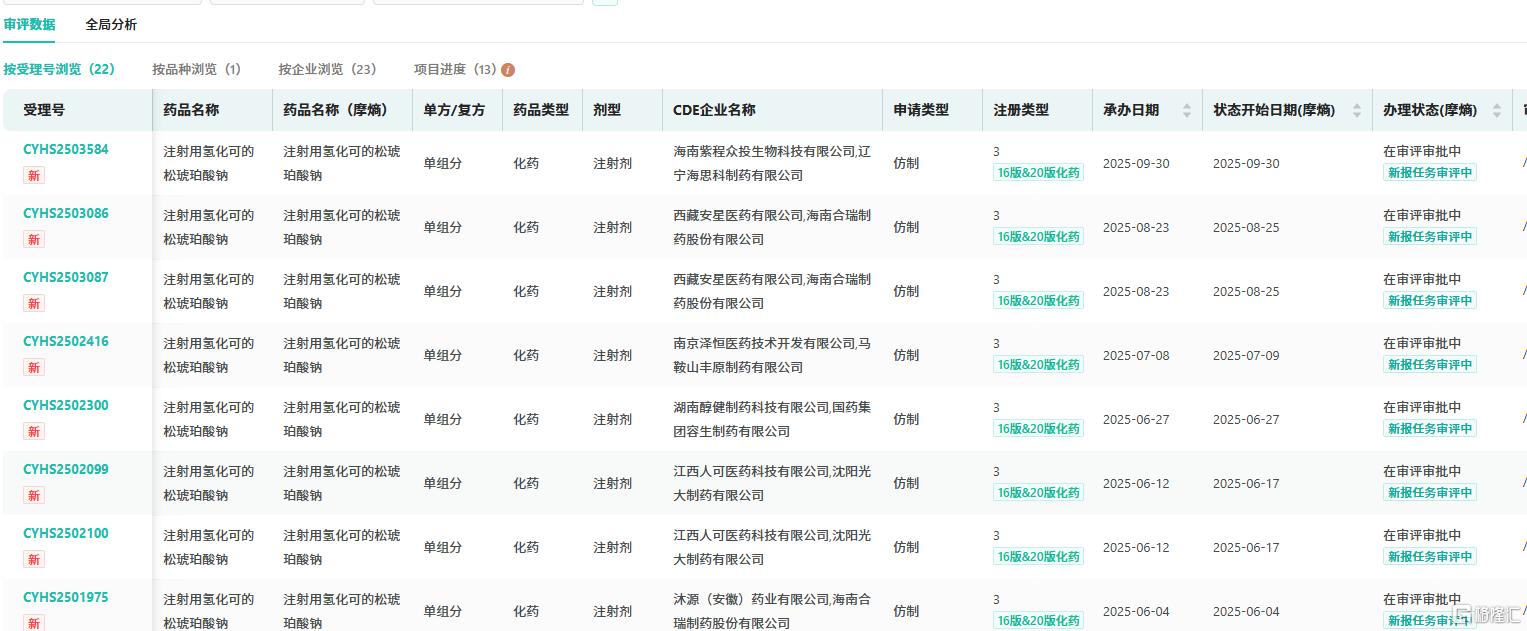Image resolution: width=1527 pixels, height=631 pixels.
Task: Show the 项目进度 (13) view
Action: coord(455,70)
